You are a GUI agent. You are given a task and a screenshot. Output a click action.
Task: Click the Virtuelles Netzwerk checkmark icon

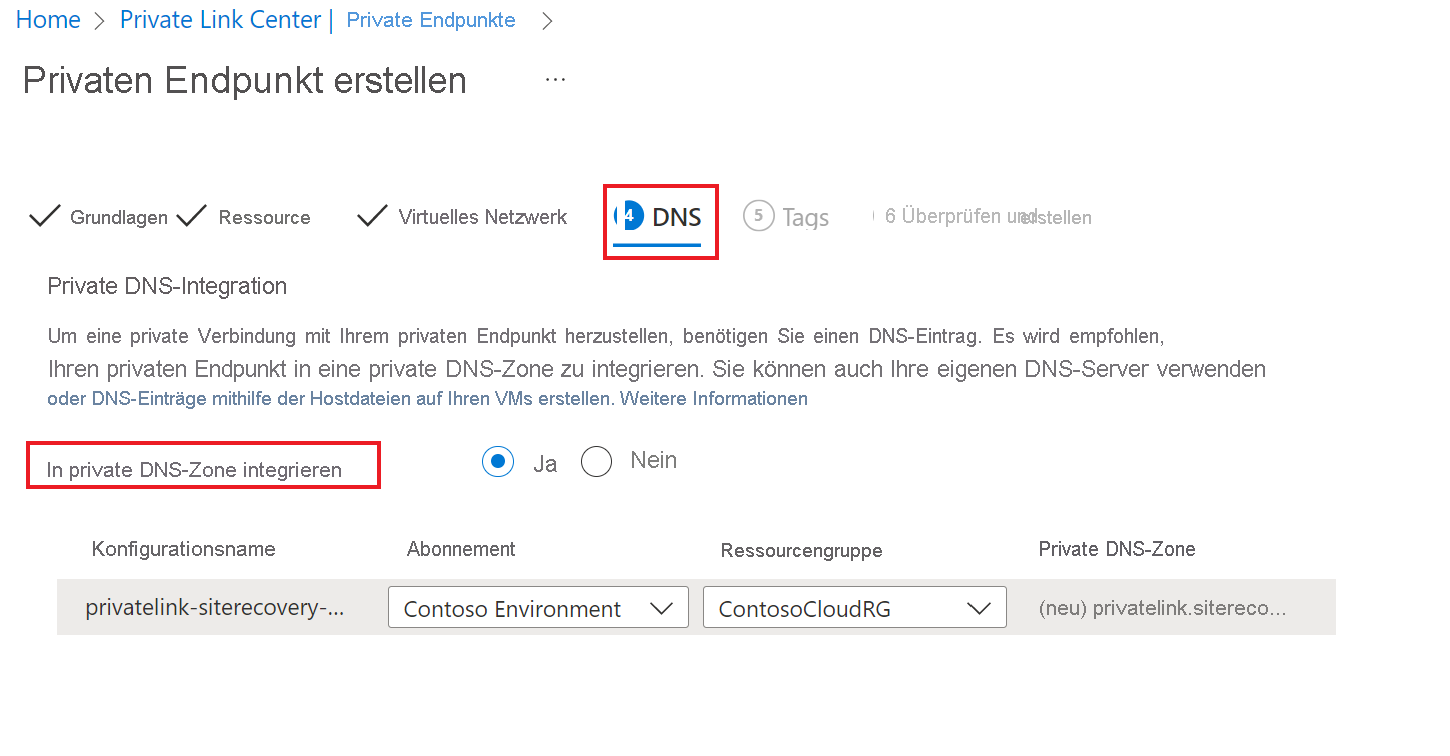tap(372, 216)
